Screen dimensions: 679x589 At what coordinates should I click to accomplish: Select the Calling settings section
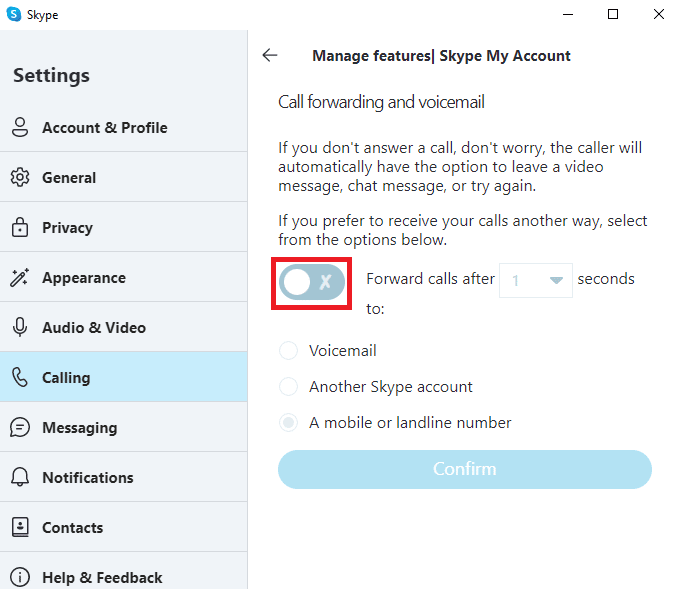click(x=124, y=377)
